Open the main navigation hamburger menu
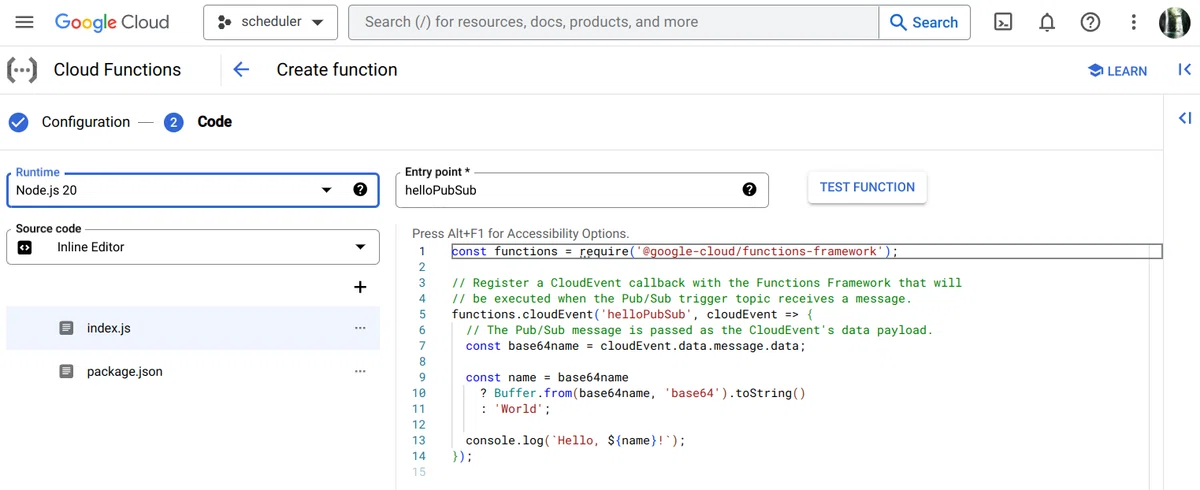This screenshot has height=490, width=1200. [x=25, y=22]
